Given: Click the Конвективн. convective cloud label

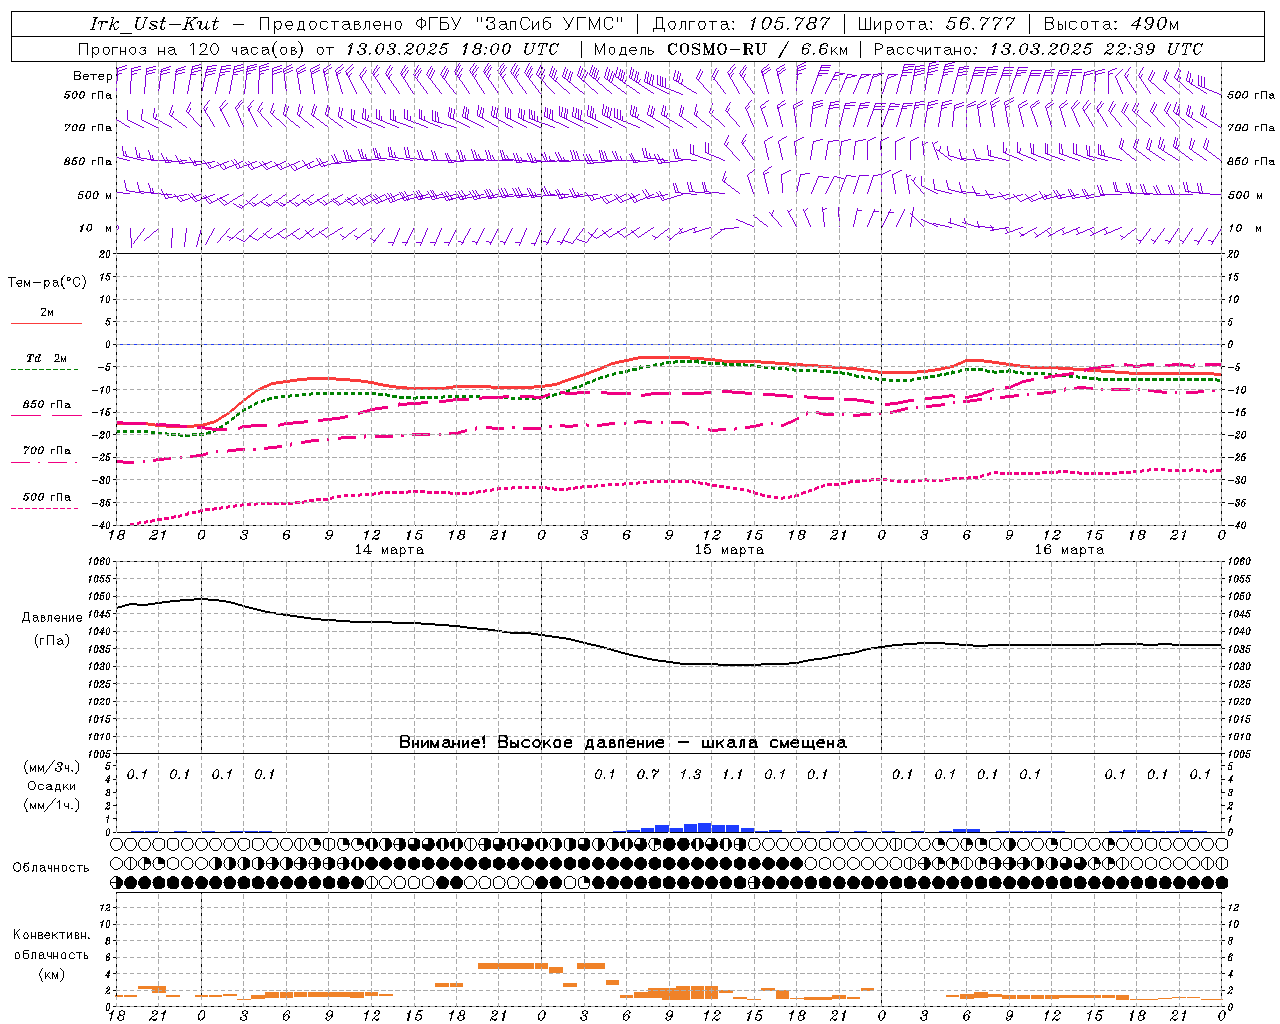Looking at the screenshot, I should click(x=51, y=935).
